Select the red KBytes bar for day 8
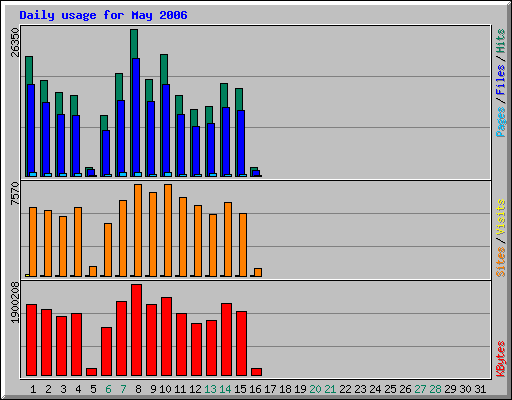 point(136,330)
